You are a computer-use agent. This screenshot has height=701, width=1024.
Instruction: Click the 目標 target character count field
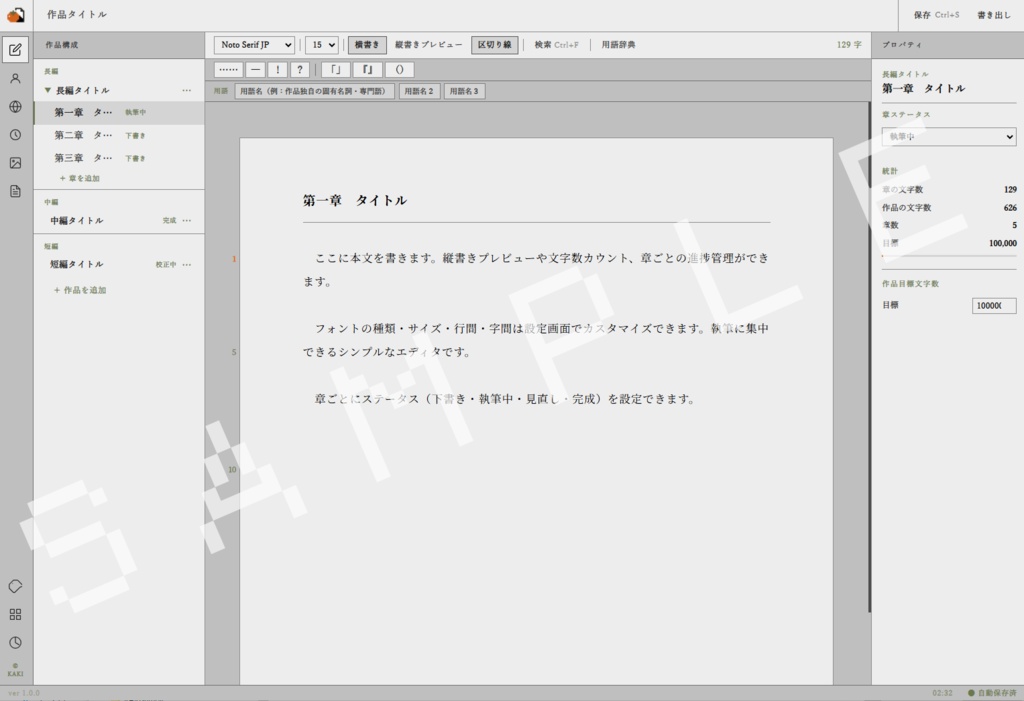[x=994, y=305]
